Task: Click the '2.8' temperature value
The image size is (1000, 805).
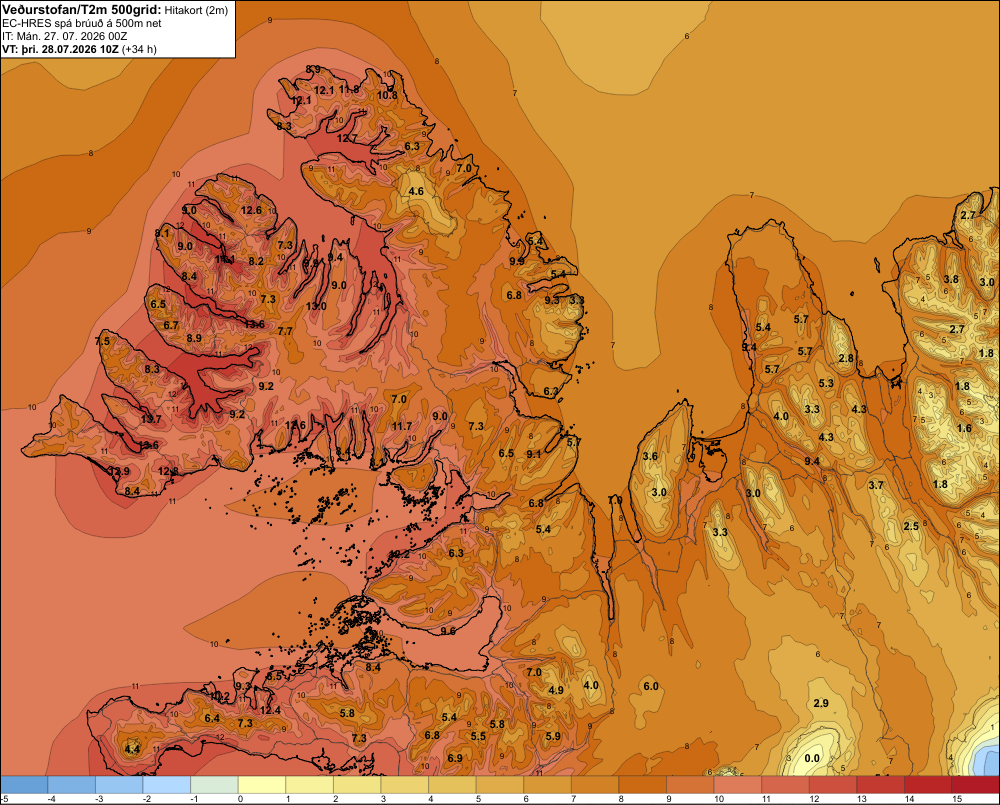Action: [846, 358]
